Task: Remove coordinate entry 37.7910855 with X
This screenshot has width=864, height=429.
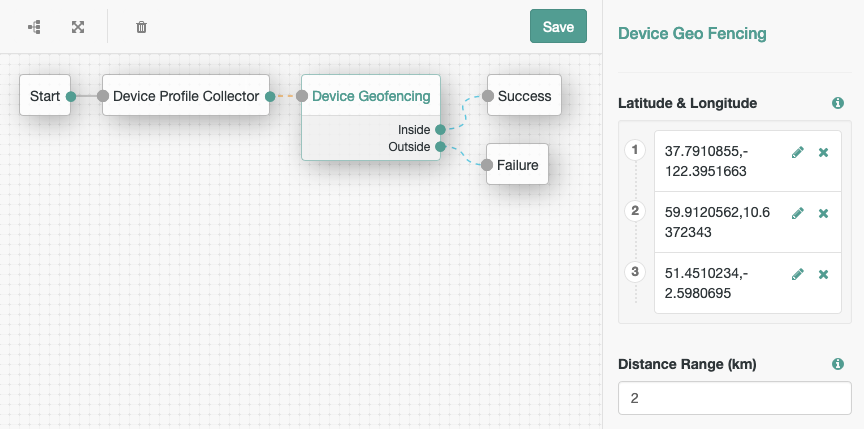Action: [823, 152]
